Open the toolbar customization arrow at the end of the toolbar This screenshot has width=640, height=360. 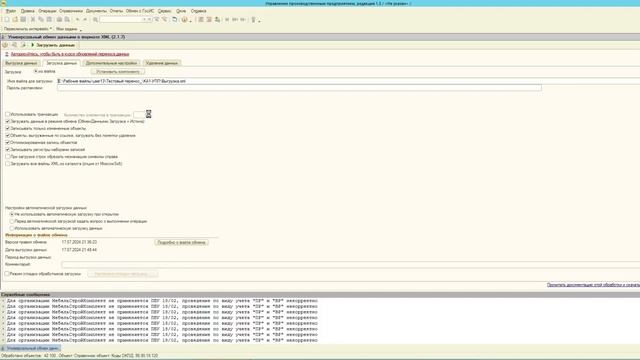click(259, 21)
